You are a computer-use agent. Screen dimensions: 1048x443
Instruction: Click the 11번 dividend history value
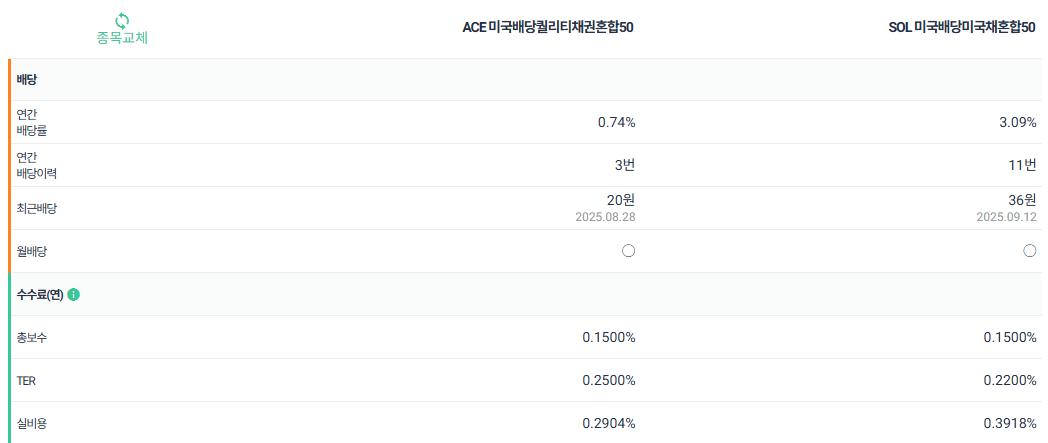click(x=1023, y=165)
